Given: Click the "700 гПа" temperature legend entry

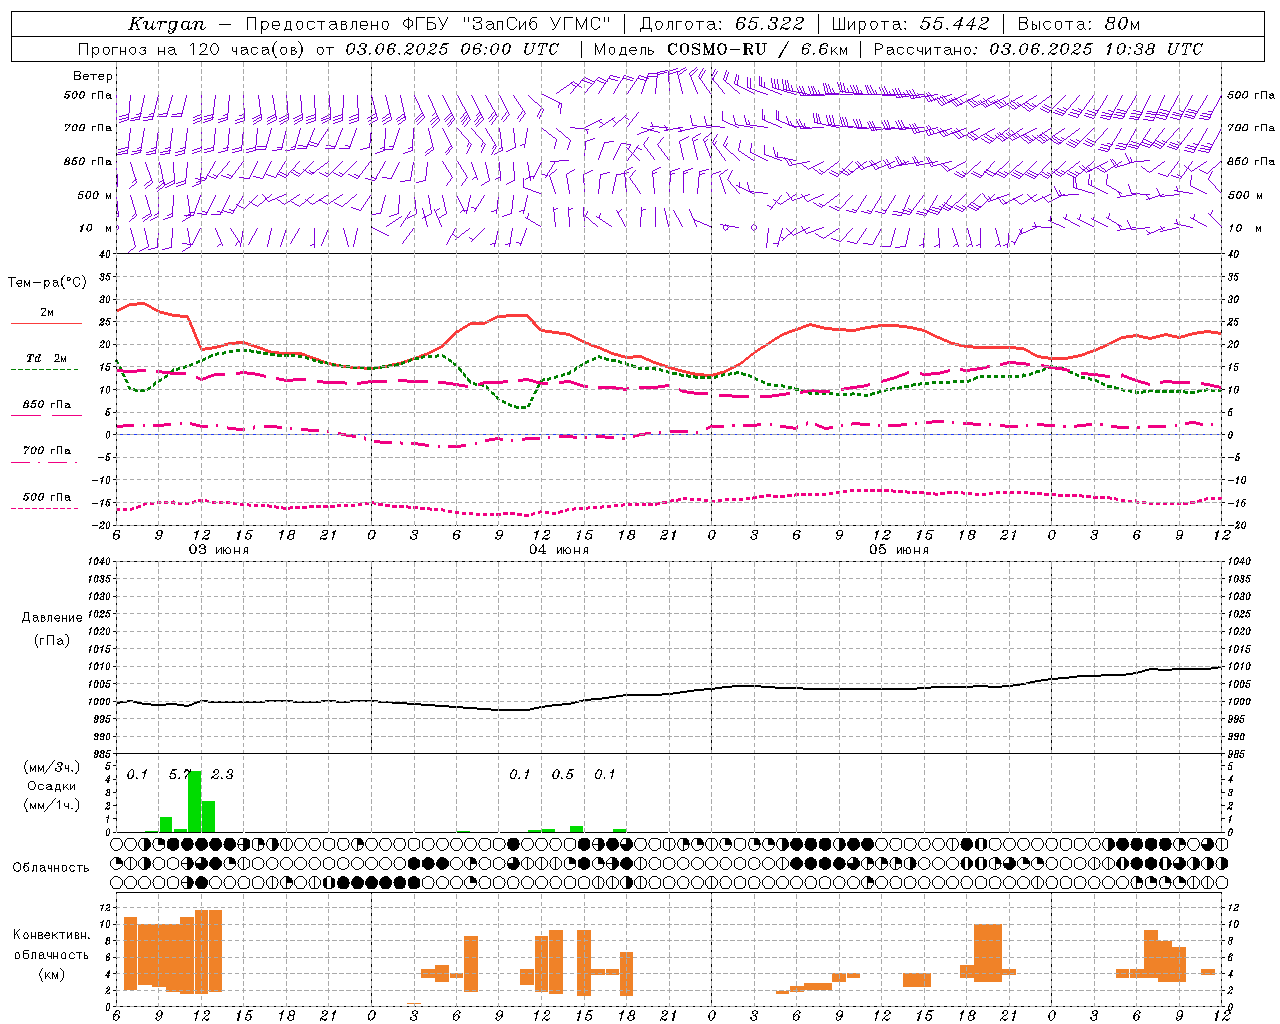Looking at the screenshot, I should coord(46,450).
